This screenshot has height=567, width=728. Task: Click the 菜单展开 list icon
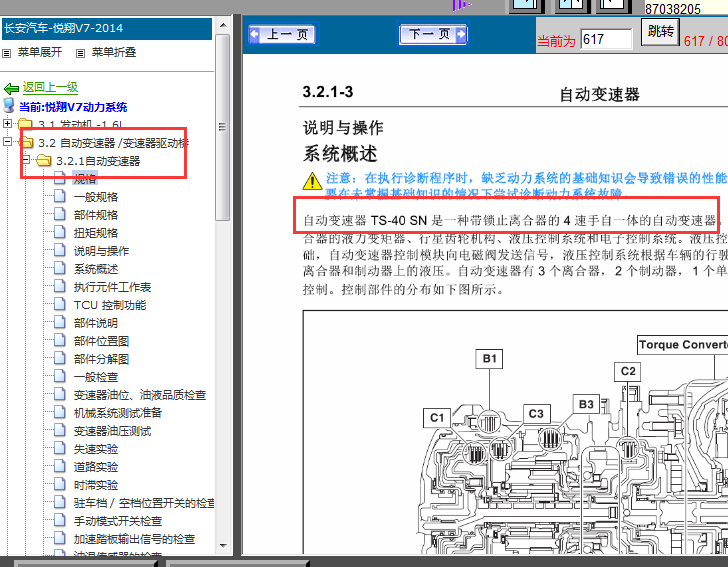(x=6, y=53)
